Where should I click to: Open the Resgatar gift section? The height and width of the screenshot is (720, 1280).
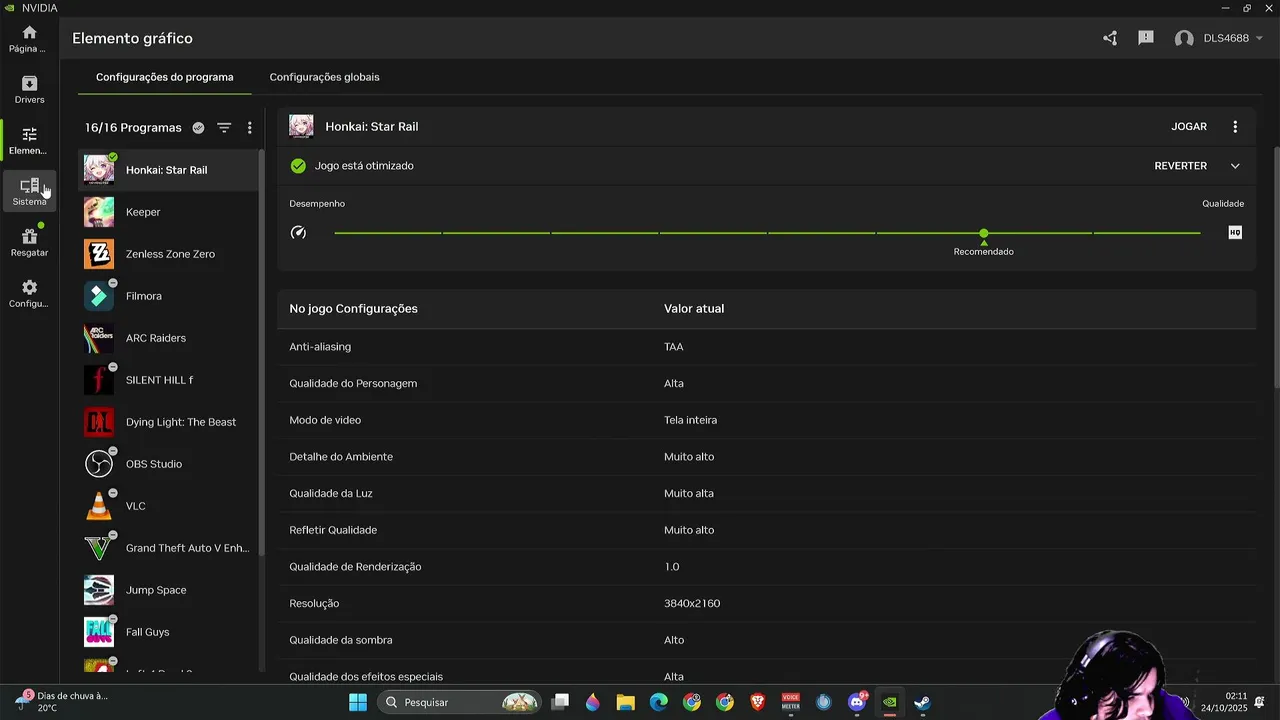29,243
